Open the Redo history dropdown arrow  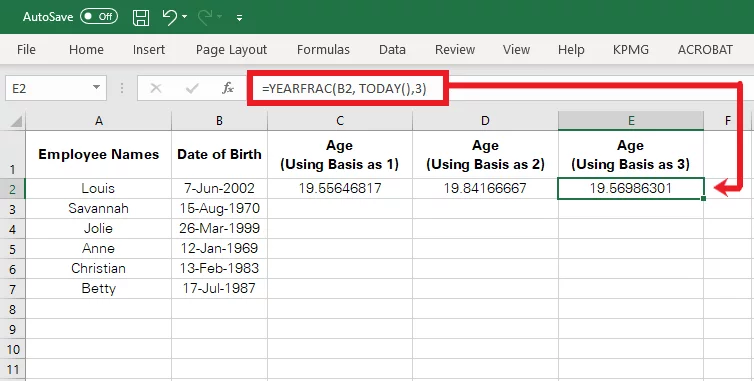pyautogui.click(x=219, y=17)
